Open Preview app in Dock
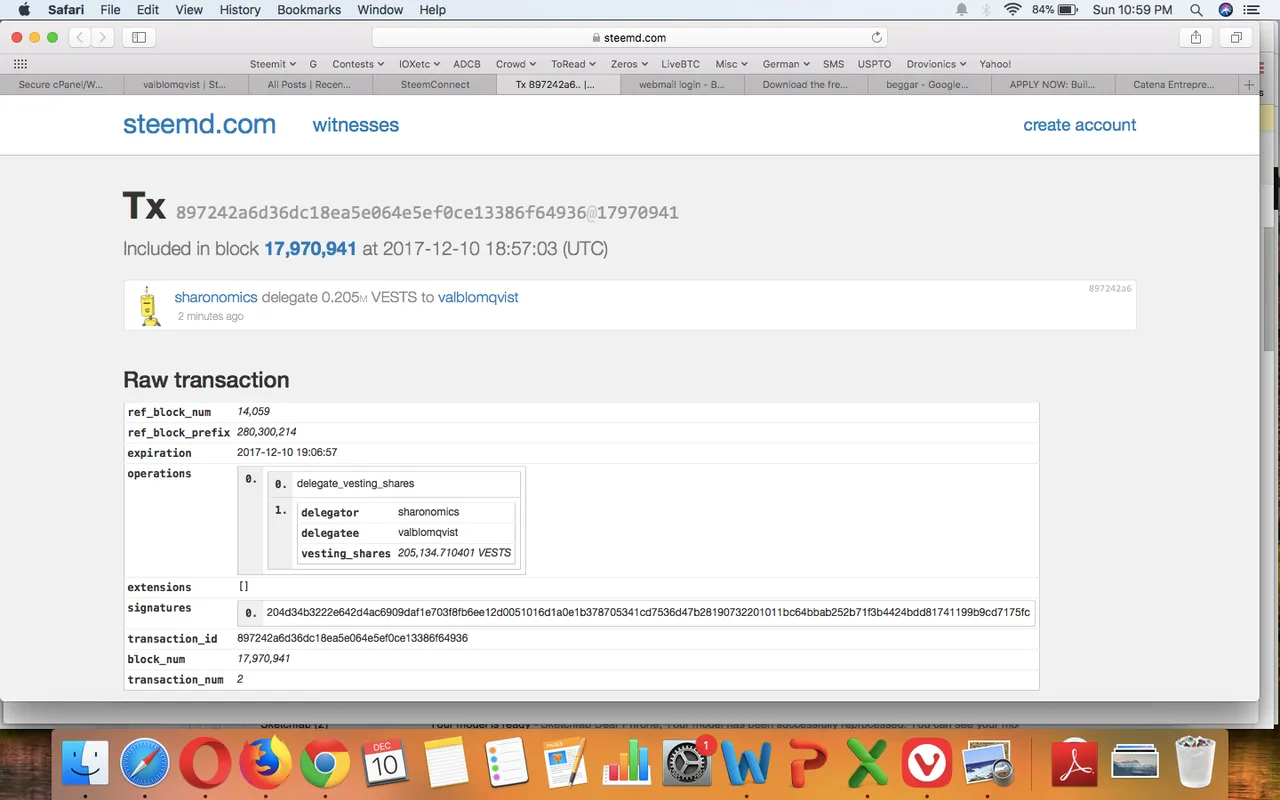Image resolution: width=1280 pixels, height=800 pixels. (x=988, y=765)
